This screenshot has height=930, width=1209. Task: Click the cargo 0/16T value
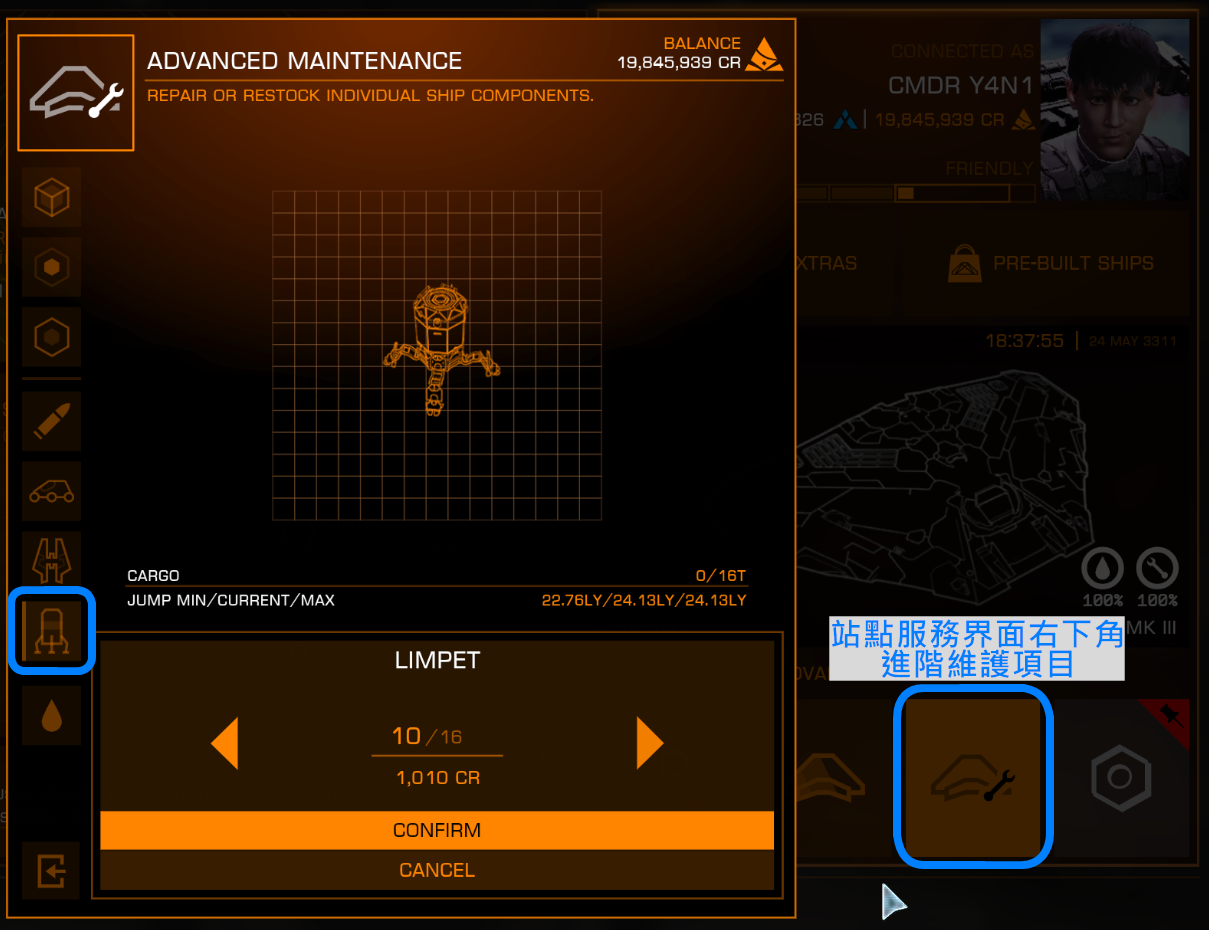721,576
